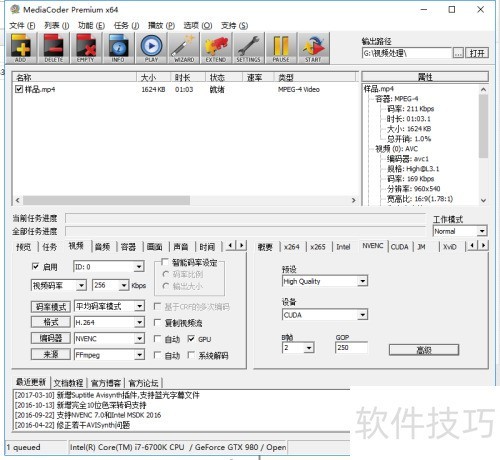Image resolution: width=500 pixels, height=460 pixels.
Task: Enable 智能码率设定 checkbox
Action: pos(164,262)
